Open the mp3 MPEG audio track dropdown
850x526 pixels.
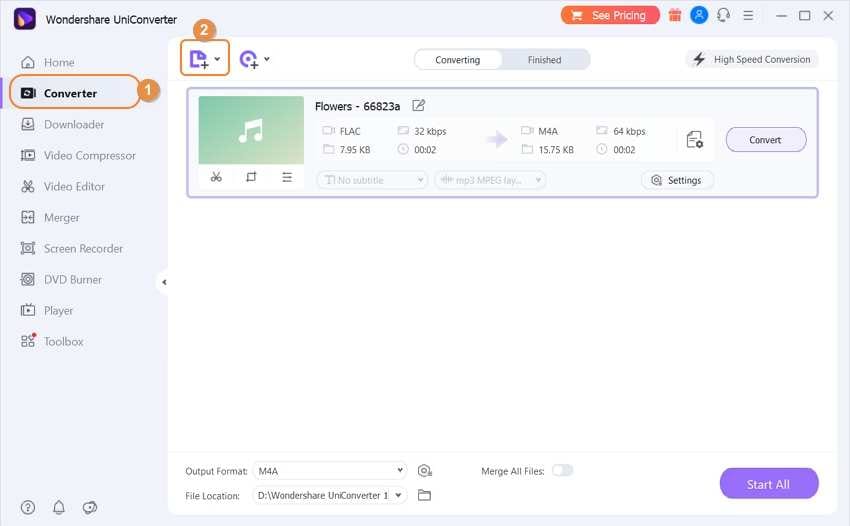click(x=490, y=180)
